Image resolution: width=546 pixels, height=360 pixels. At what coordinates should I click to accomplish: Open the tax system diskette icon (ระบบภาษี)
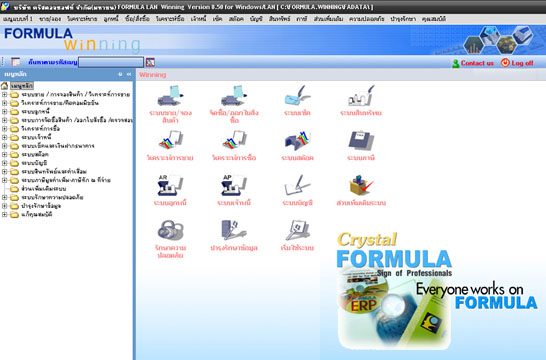click(361, 140)
